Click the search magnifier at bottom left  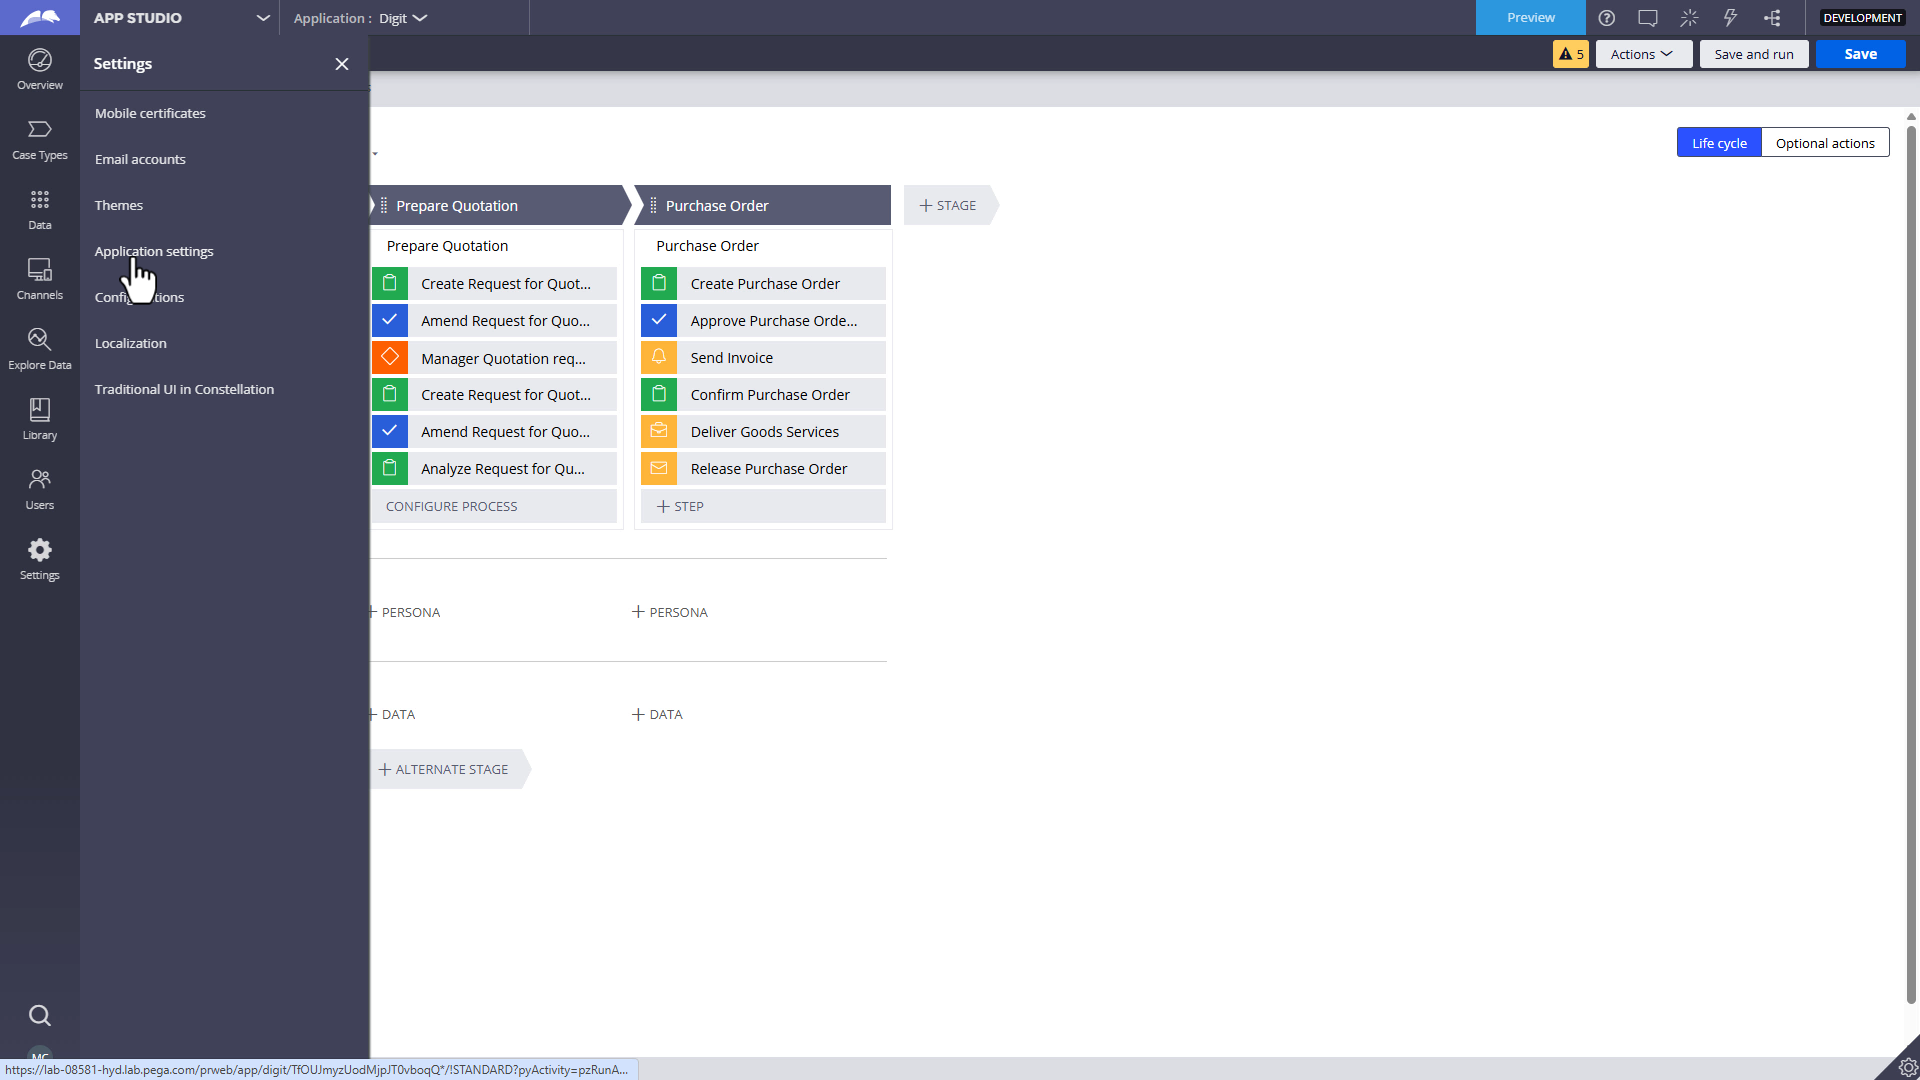point(39,1015)
